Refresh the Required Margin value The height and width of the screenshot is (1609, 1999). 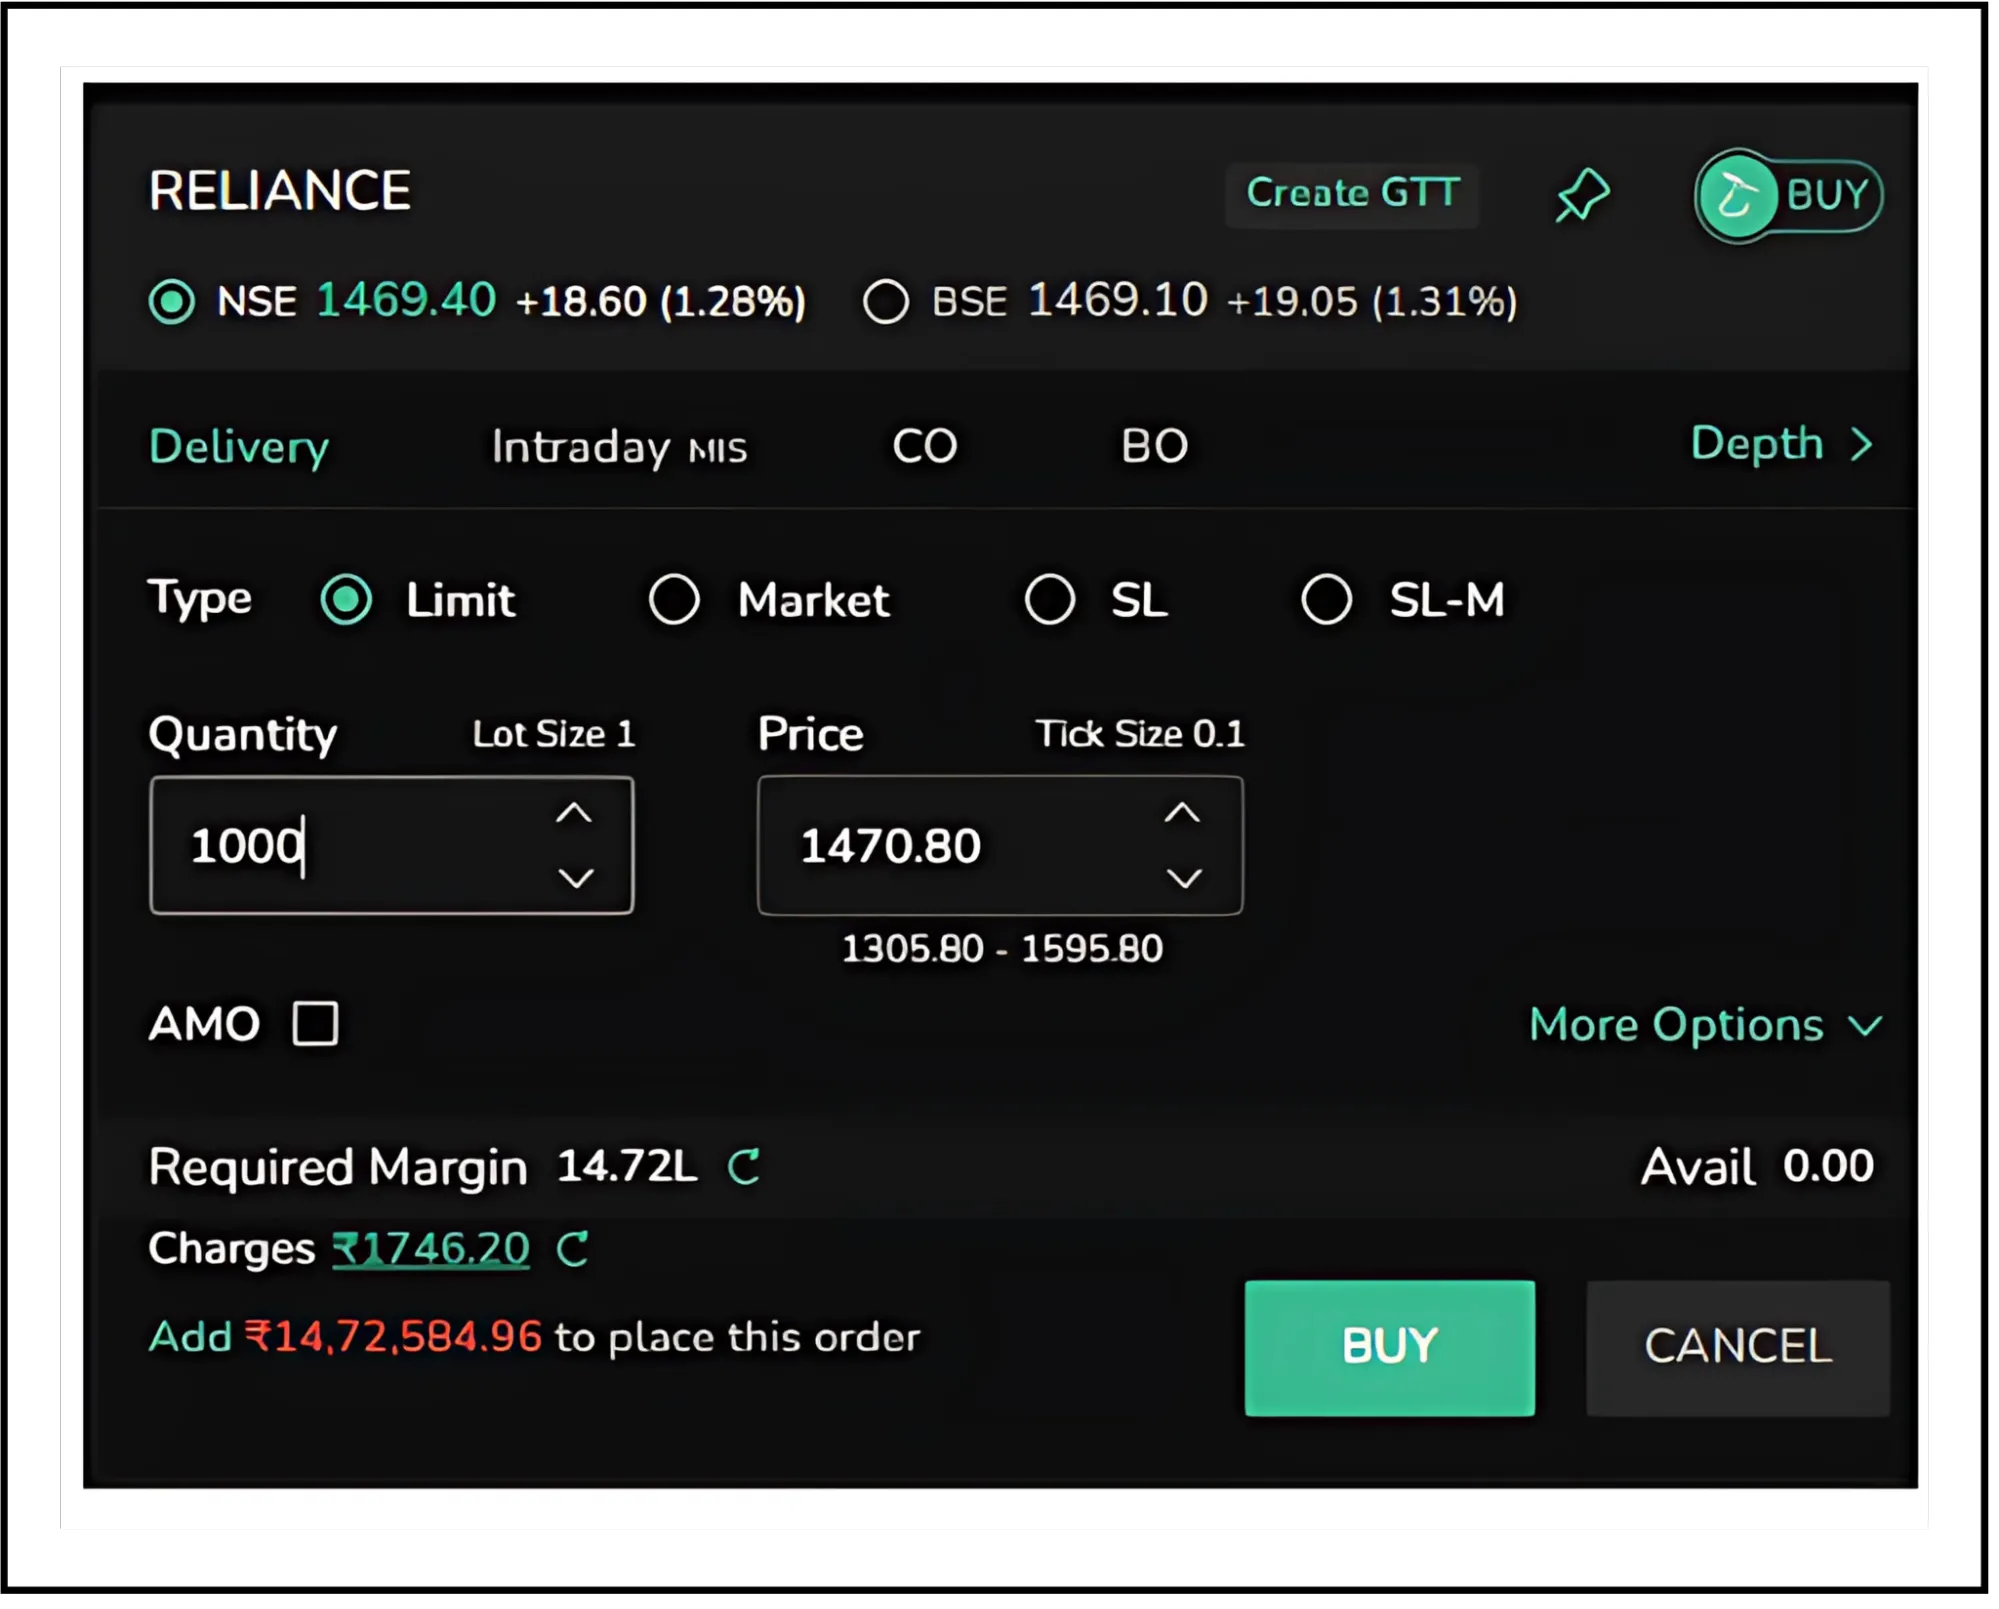[x=744, y=1167]
